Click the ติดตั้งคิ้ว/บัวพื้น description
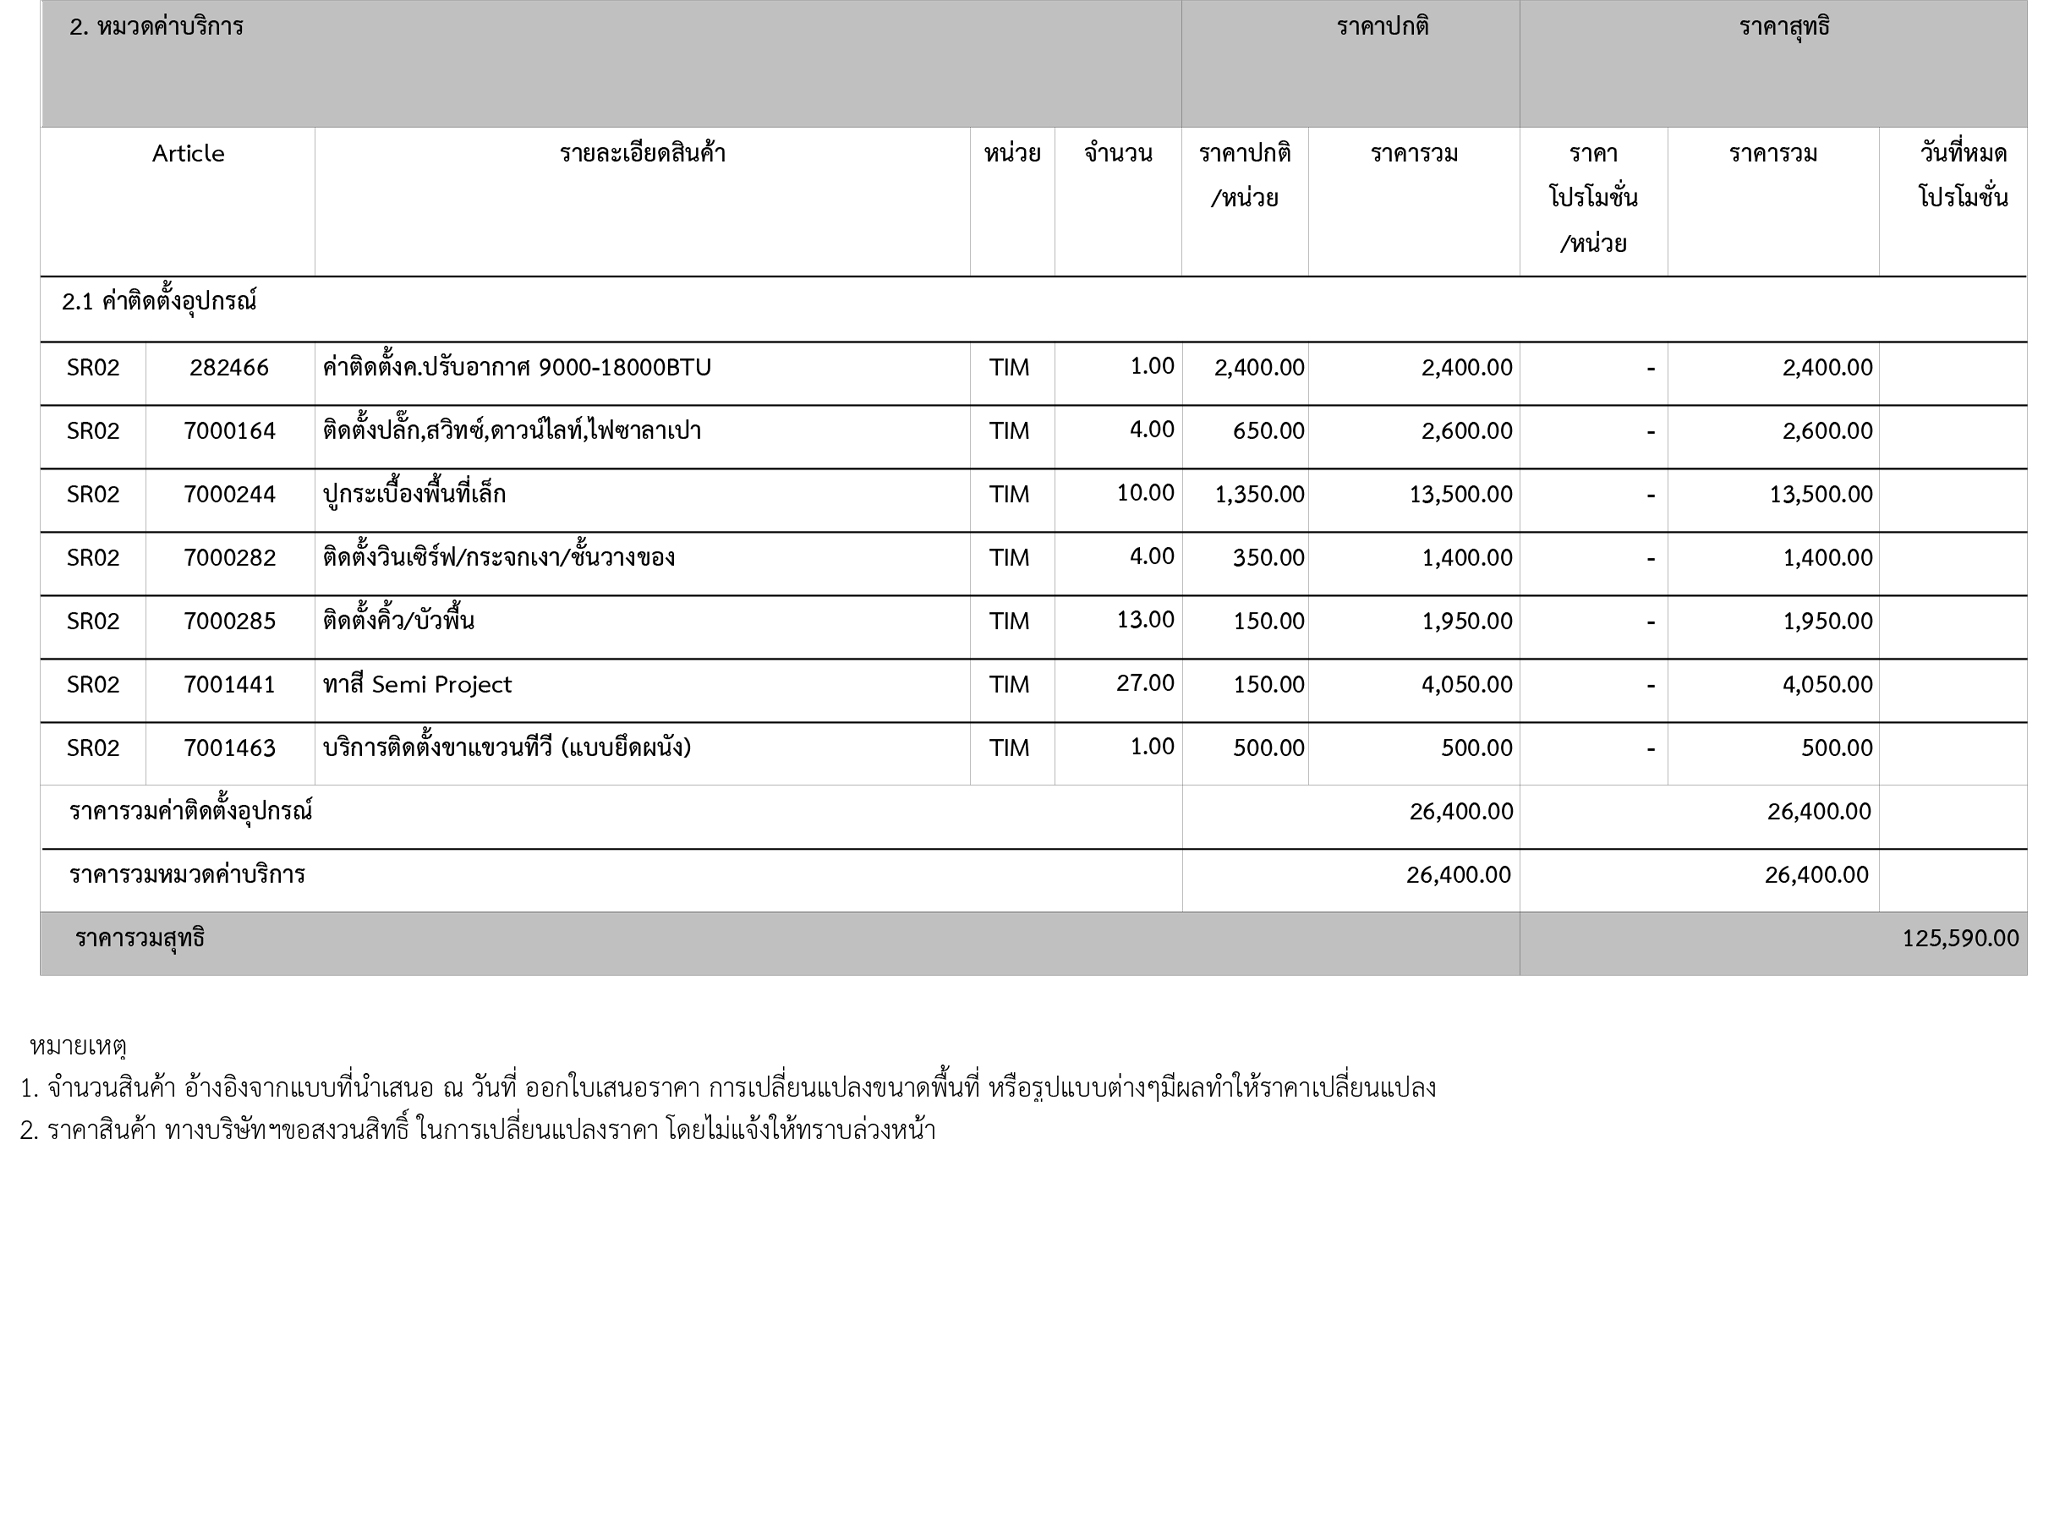Screen dimensions: 2048x1536 click(x=398, y=621)
